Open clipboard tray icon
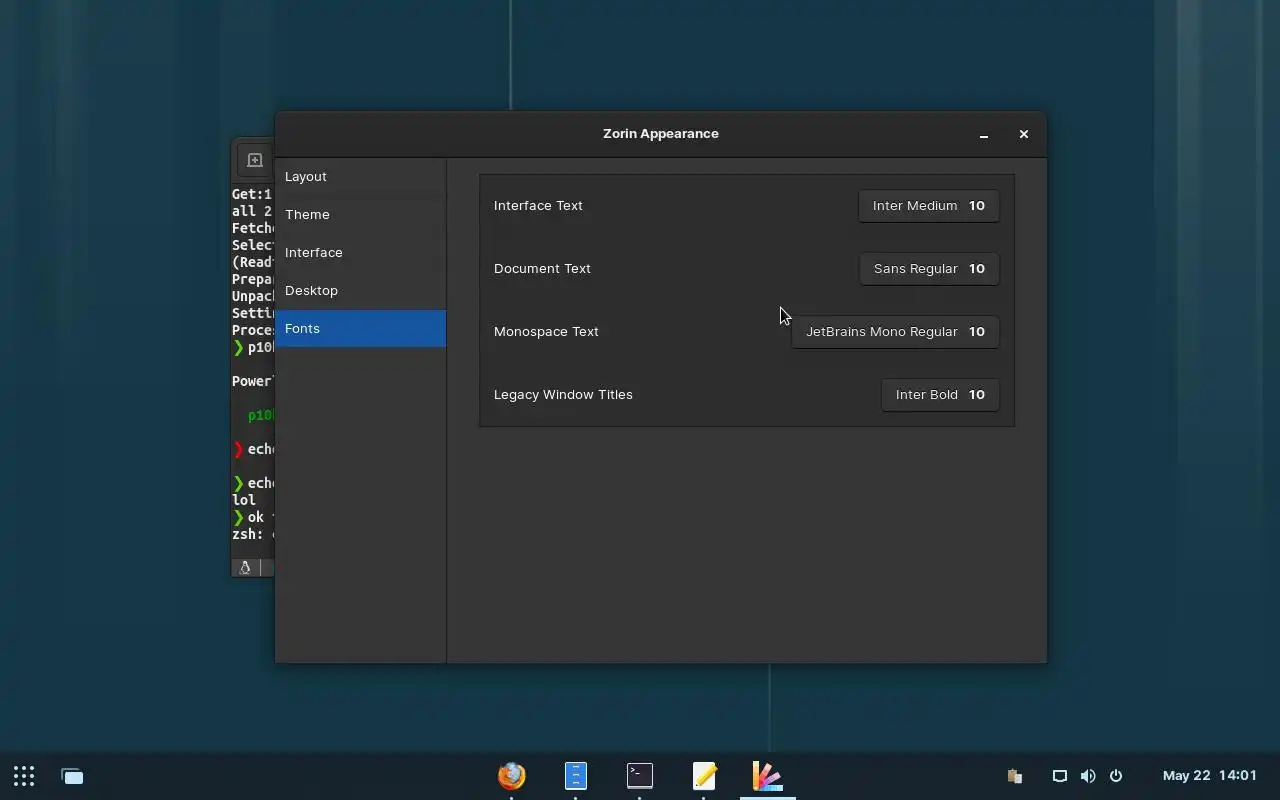The height and width of the screenshot is (800, 1280). click(x=1014, y=776)
